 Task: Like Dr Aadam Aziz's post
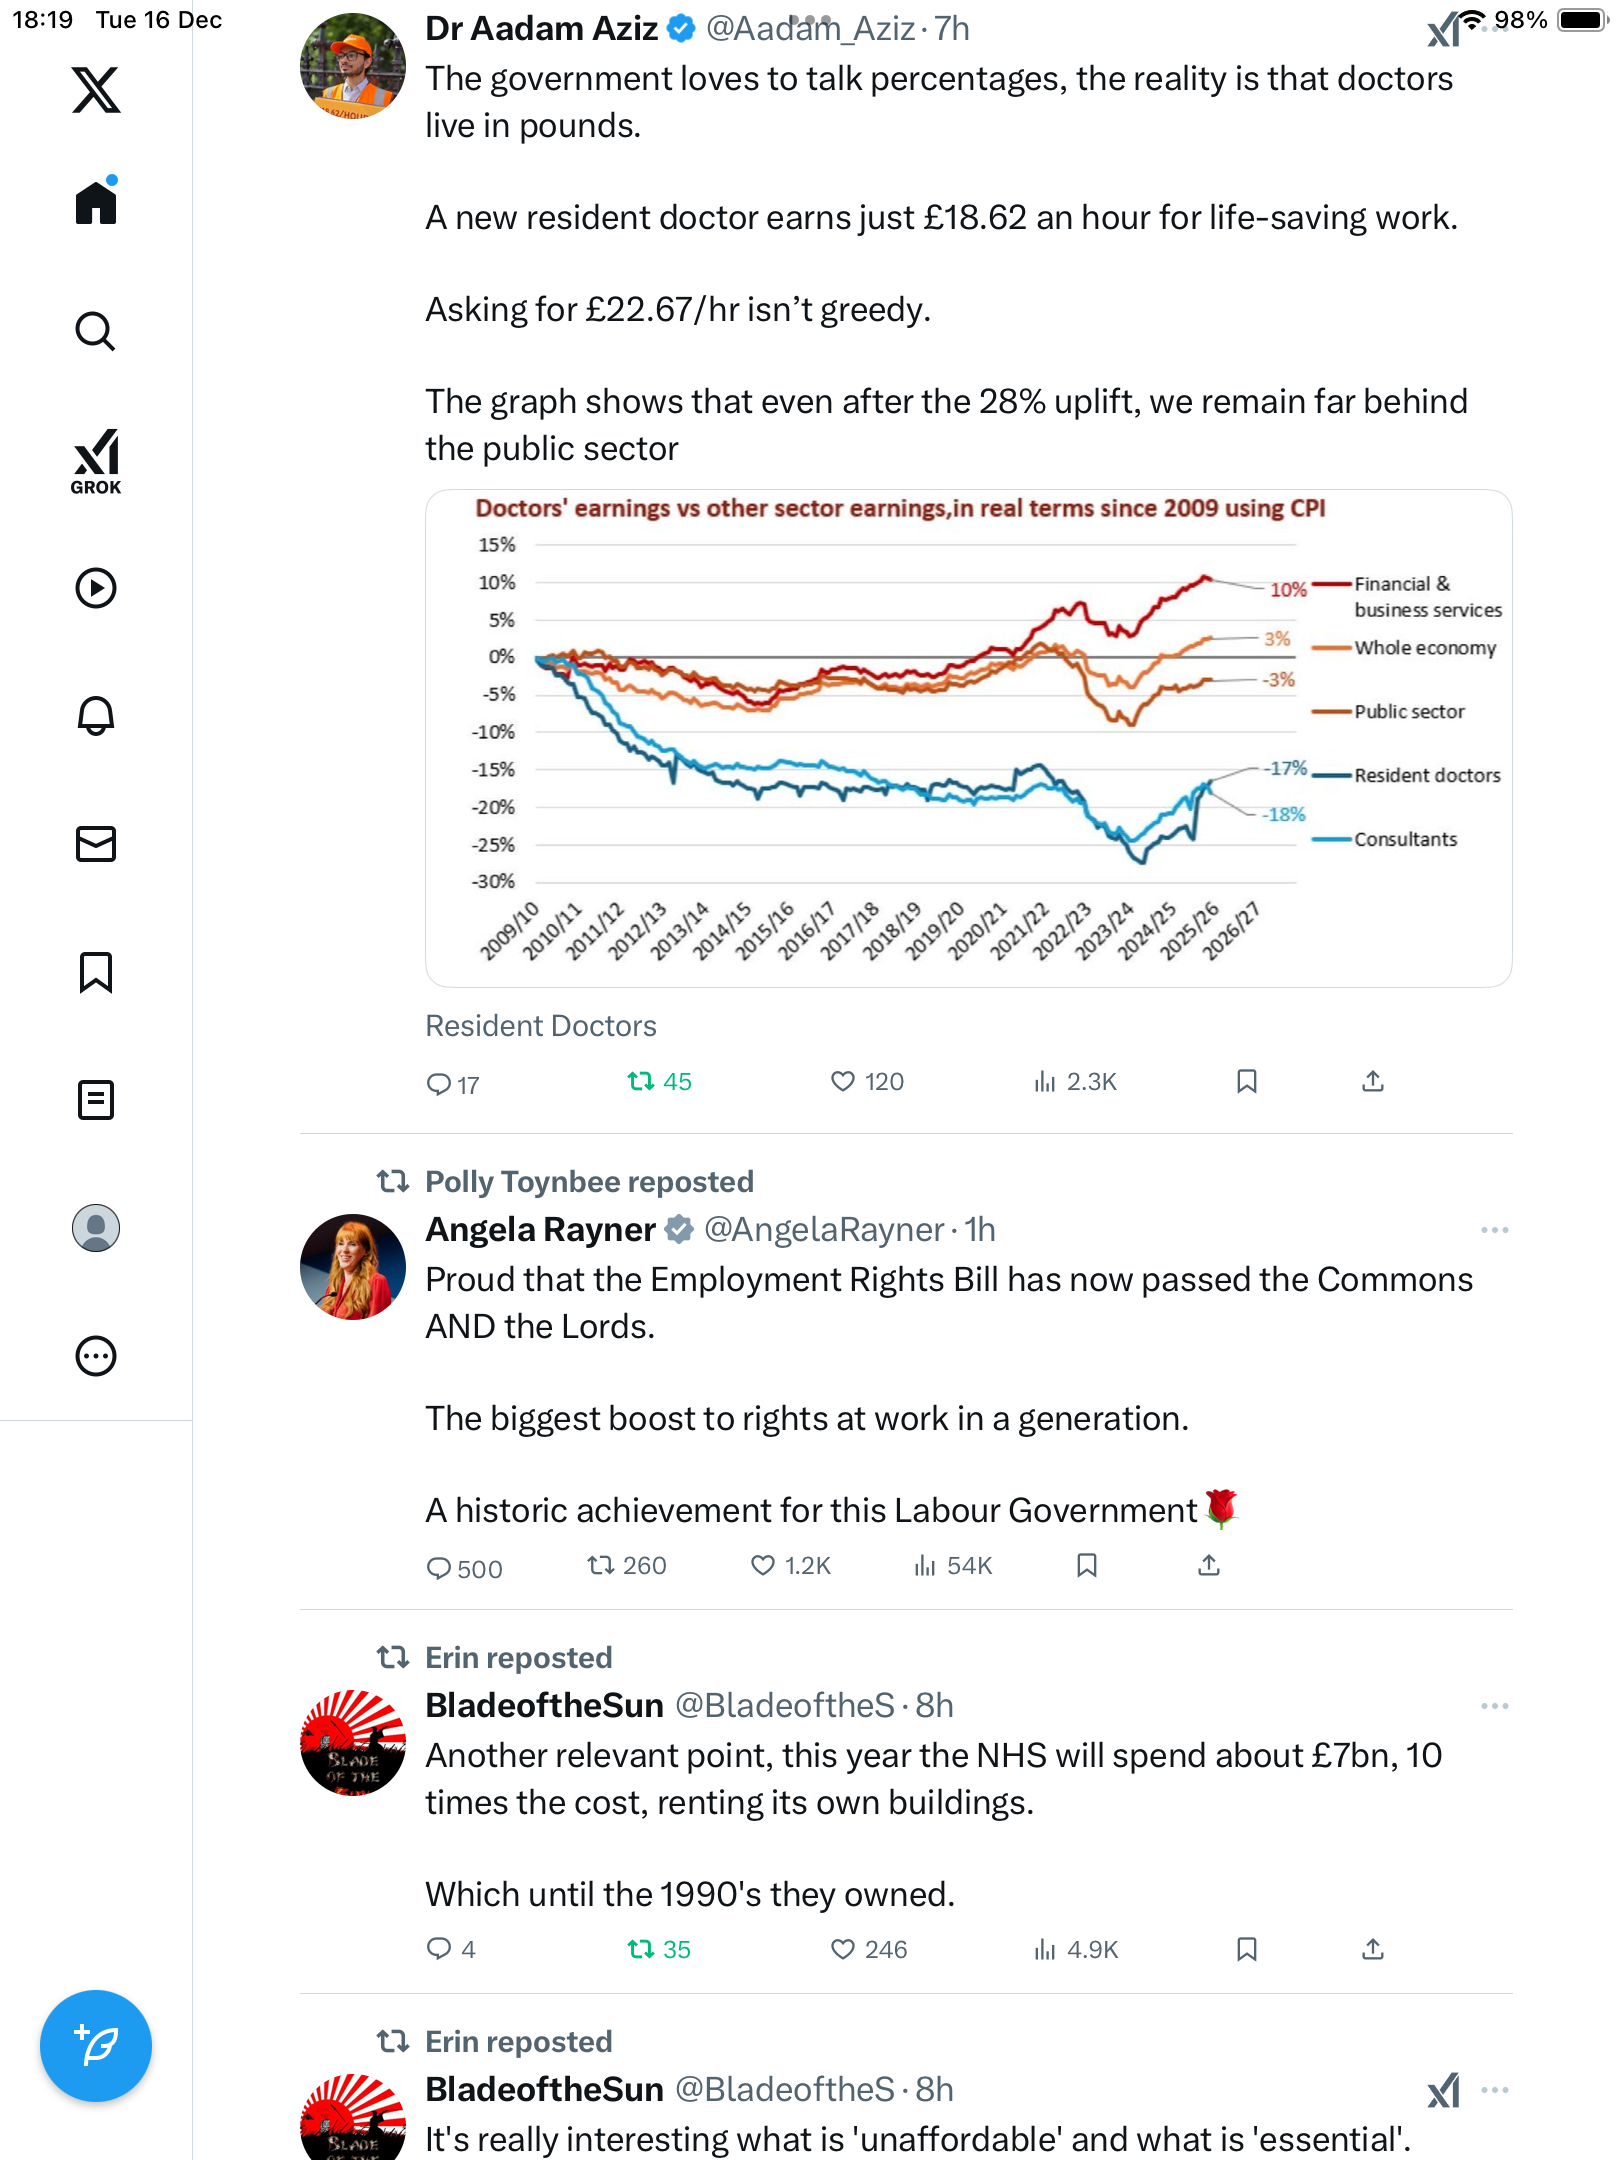click(x=843, y=1081)
